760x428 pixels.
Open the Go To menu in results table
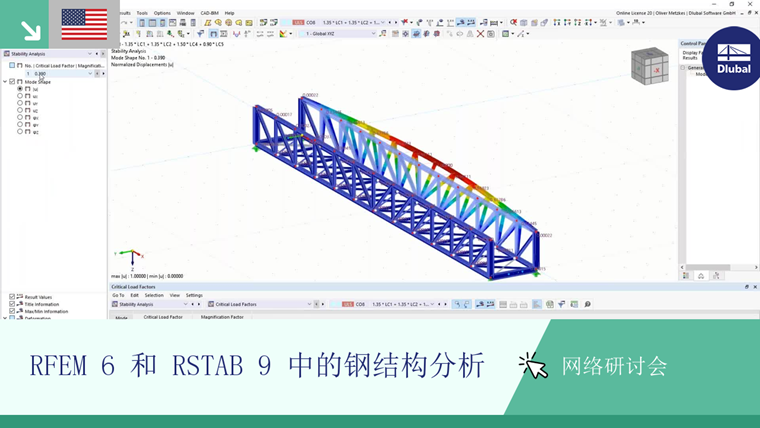(x=118, y=295)
